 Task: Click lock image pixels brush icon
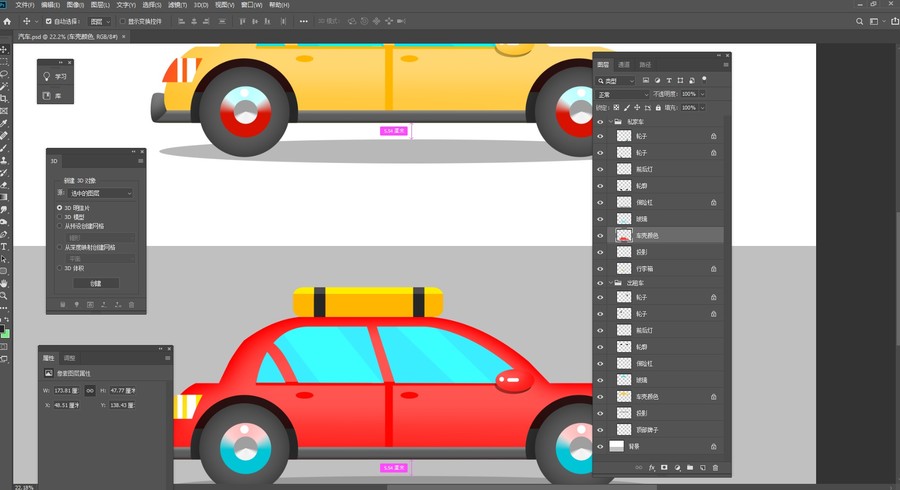click(x=627, y=107)
